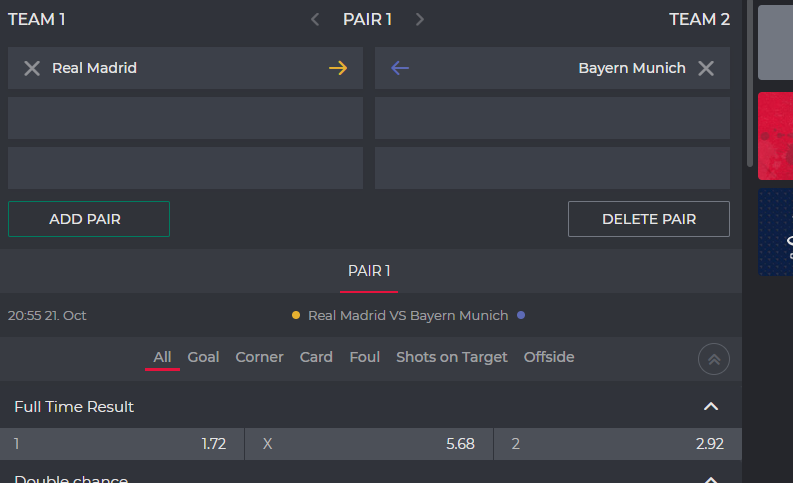The width and height of the screenshot is (793, 483).
Task: Switch to the Goal filter tab
Action: 203,357
